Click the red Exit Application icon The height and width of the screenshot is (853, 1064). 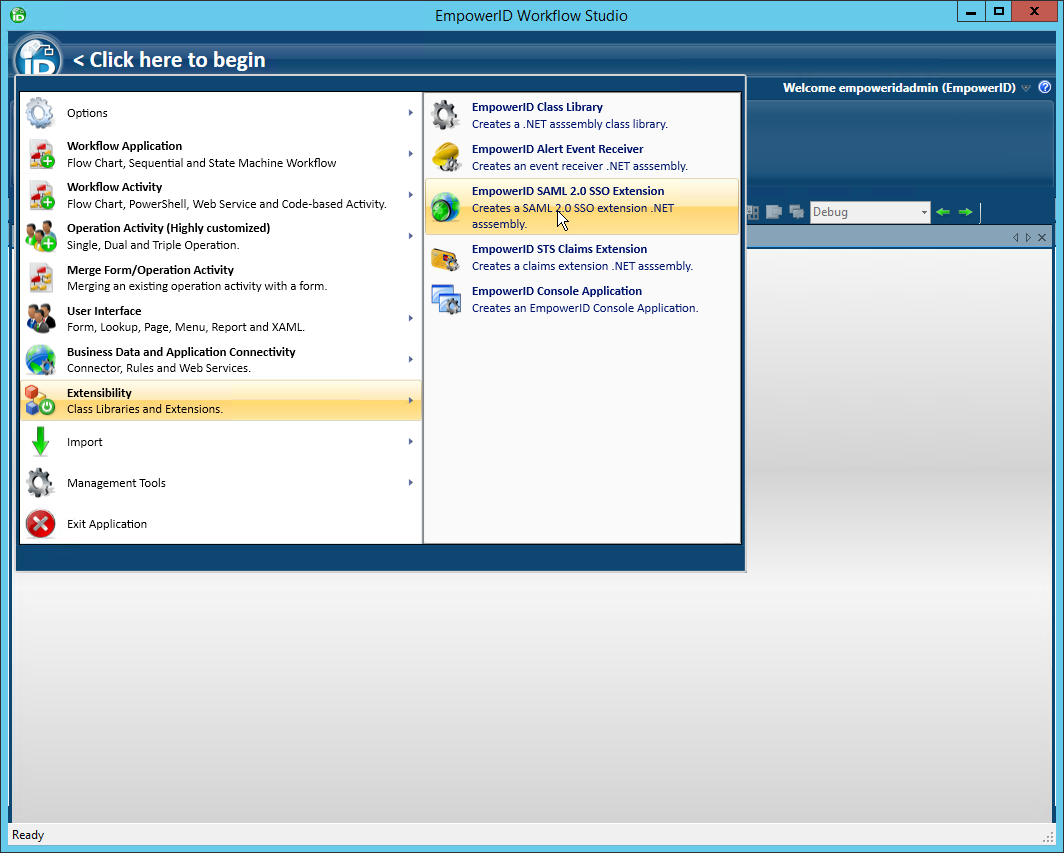40,523
